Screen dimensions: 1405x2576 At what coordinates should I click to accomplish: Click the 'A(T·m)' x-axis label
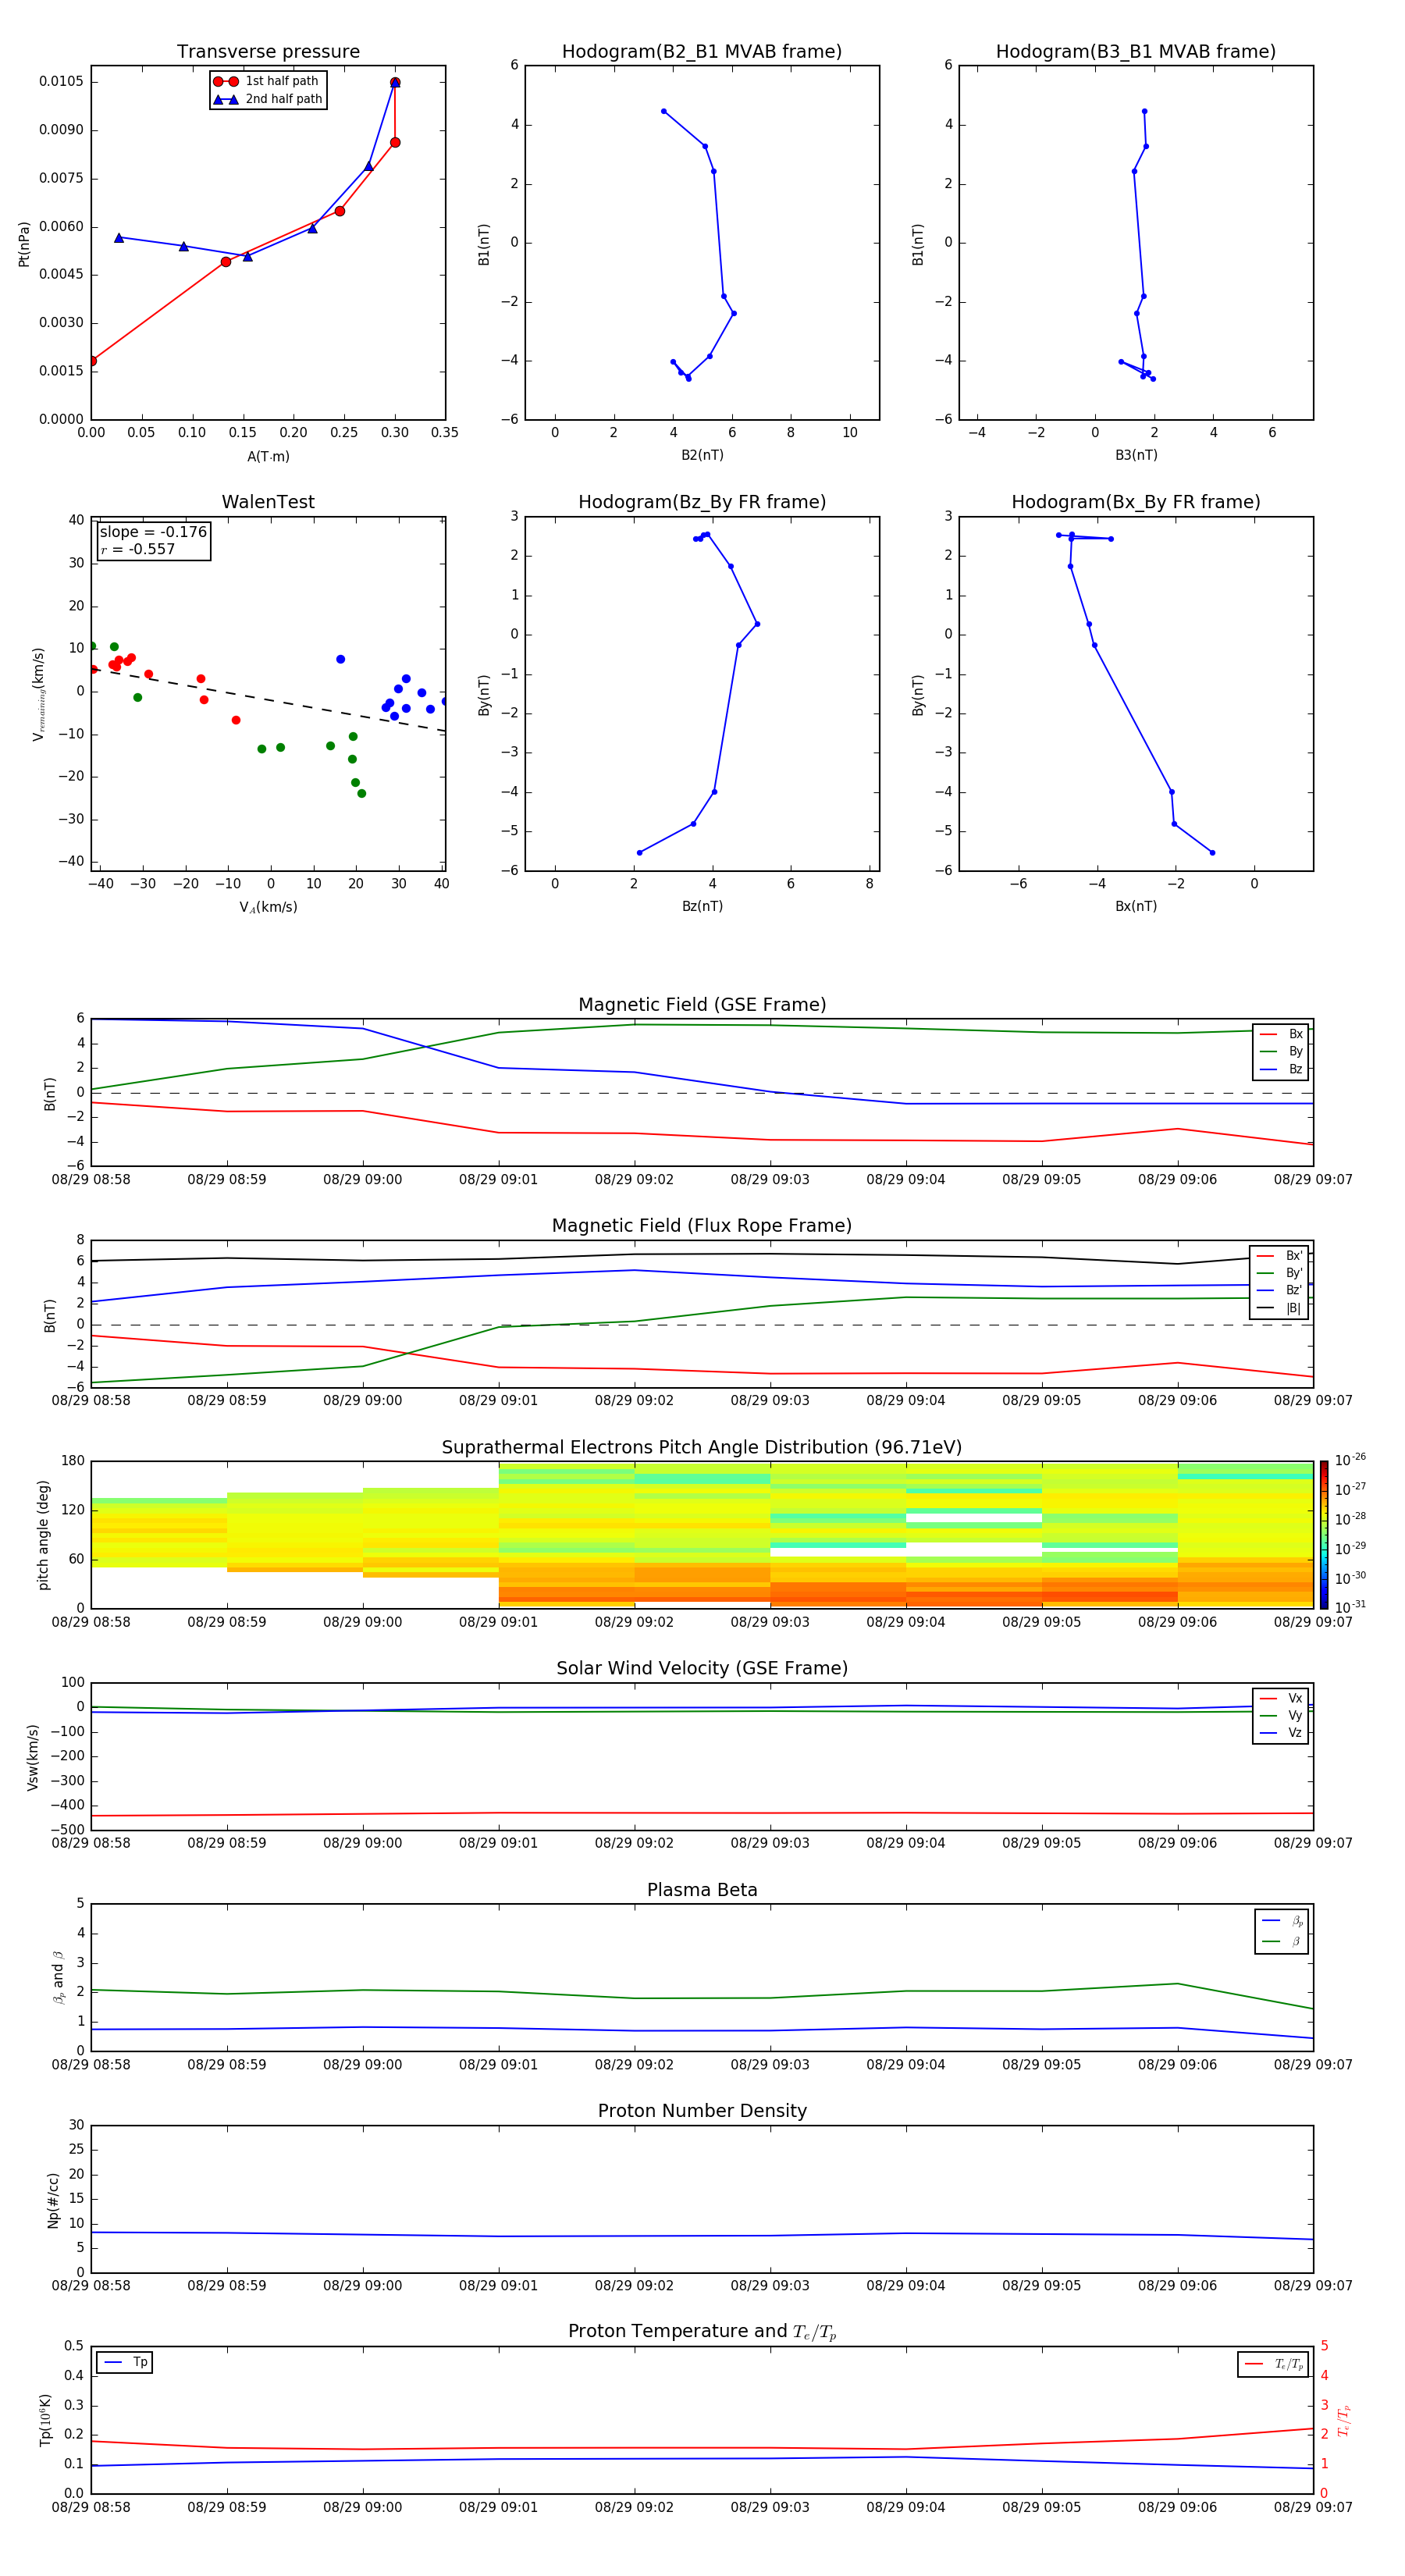click(268, 456)
